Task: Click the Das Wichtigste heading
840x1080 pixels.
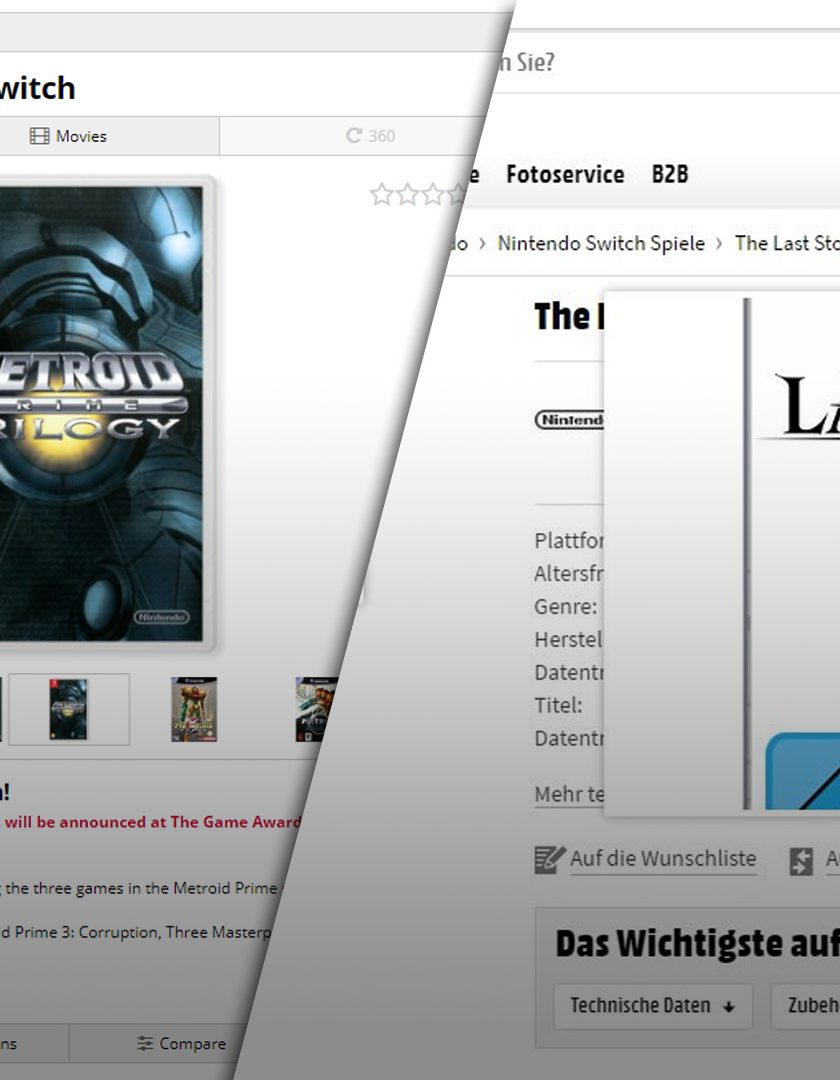Action: pos(697,944)
